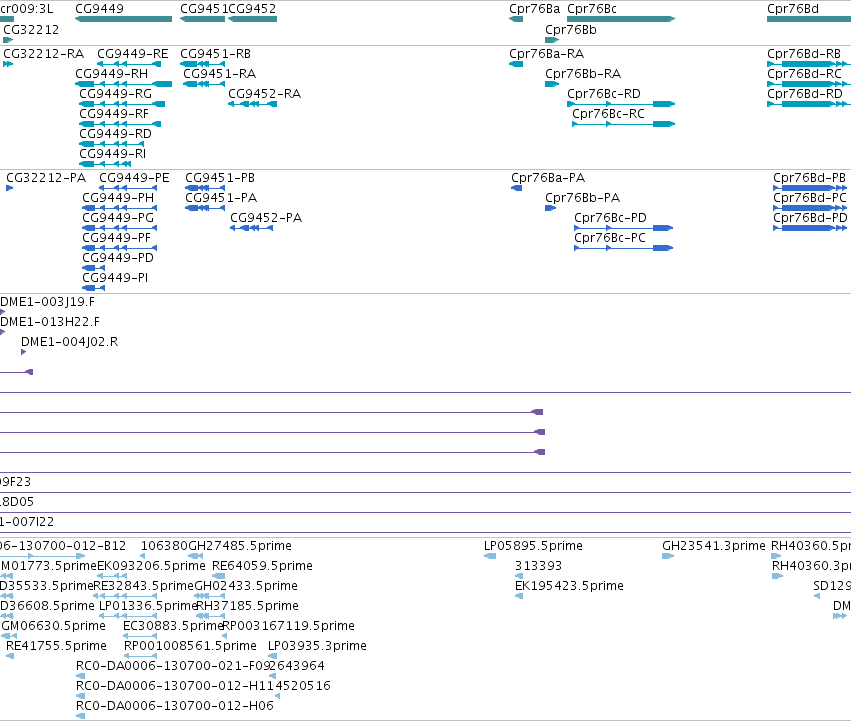Select EST RC0-DA0006-130700-012-H06
This screenshot has width=851, height=721.
point(175,706)
